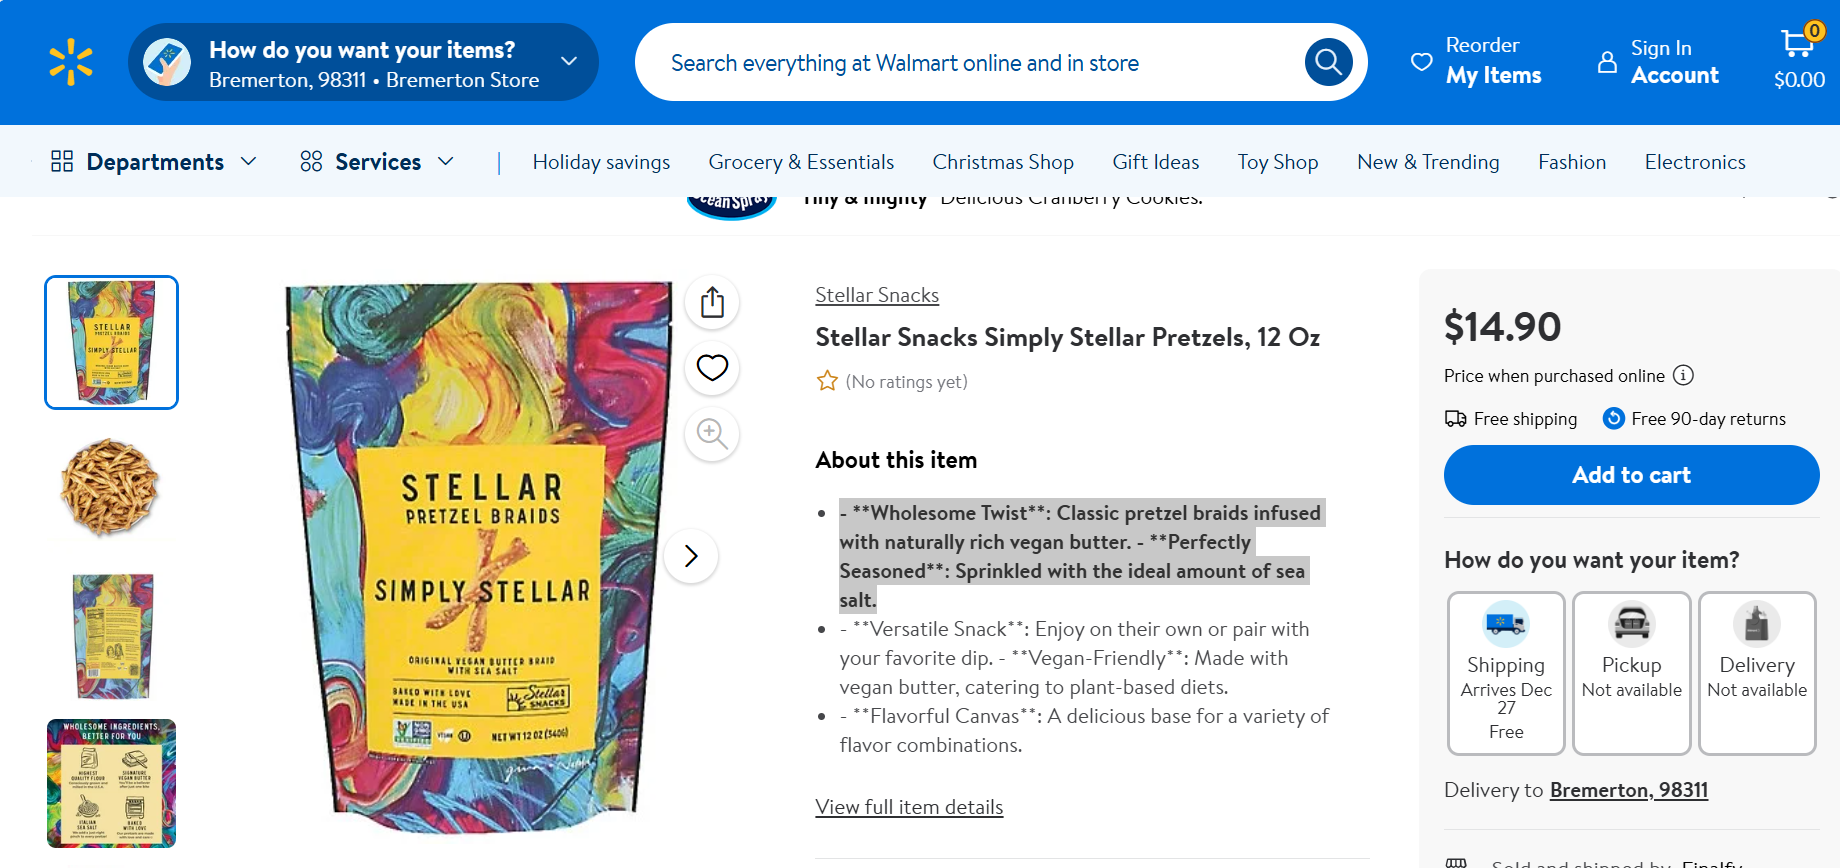Click Add to cart button
Viewport: 1840px width, 868px height.
(x=1631, y=475)
